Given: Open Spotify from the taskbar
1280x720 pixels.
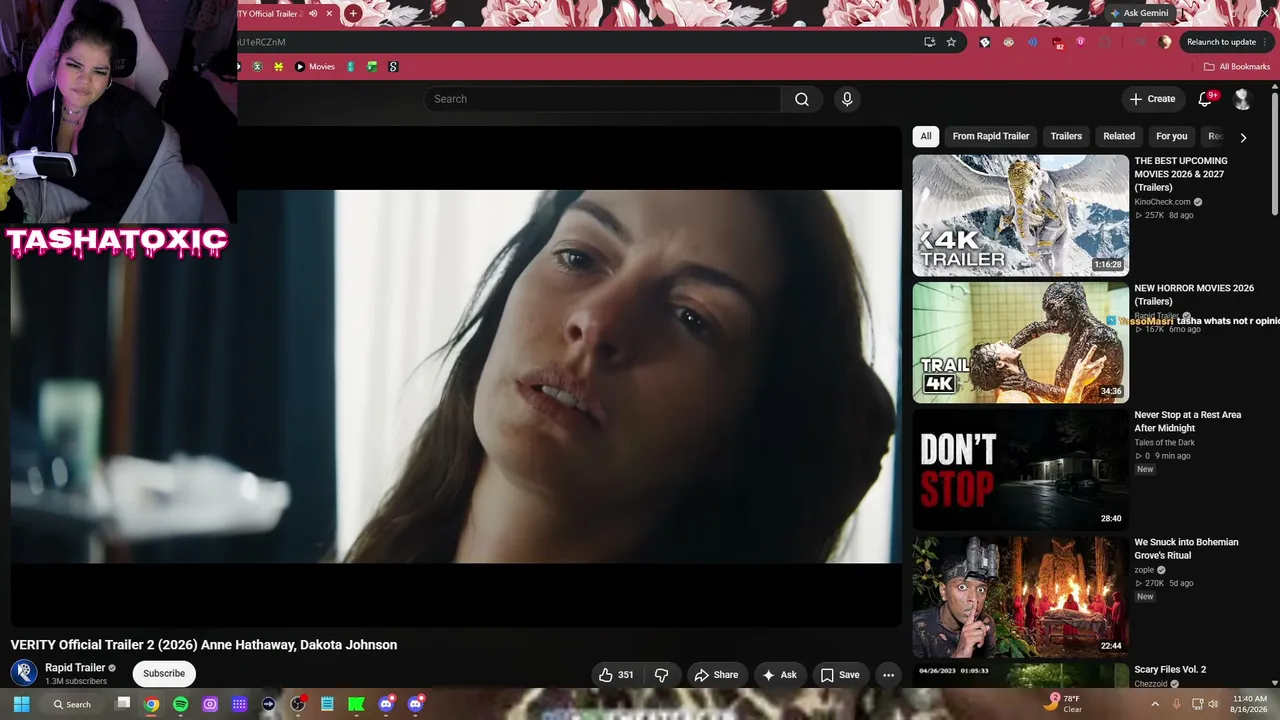Looking at the screenshot, I should click(180, 704).
